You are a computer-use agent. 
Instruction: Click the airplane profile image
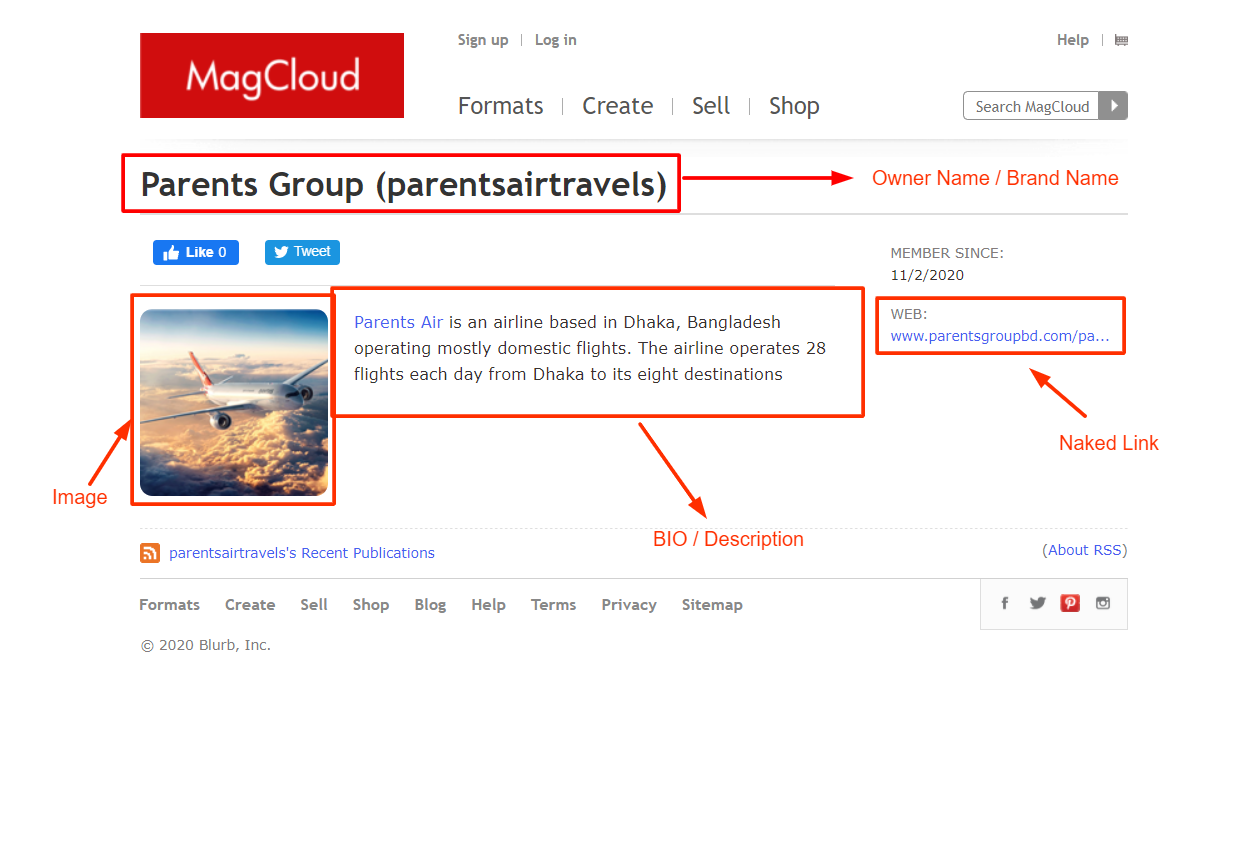click(x=234, y=402)
